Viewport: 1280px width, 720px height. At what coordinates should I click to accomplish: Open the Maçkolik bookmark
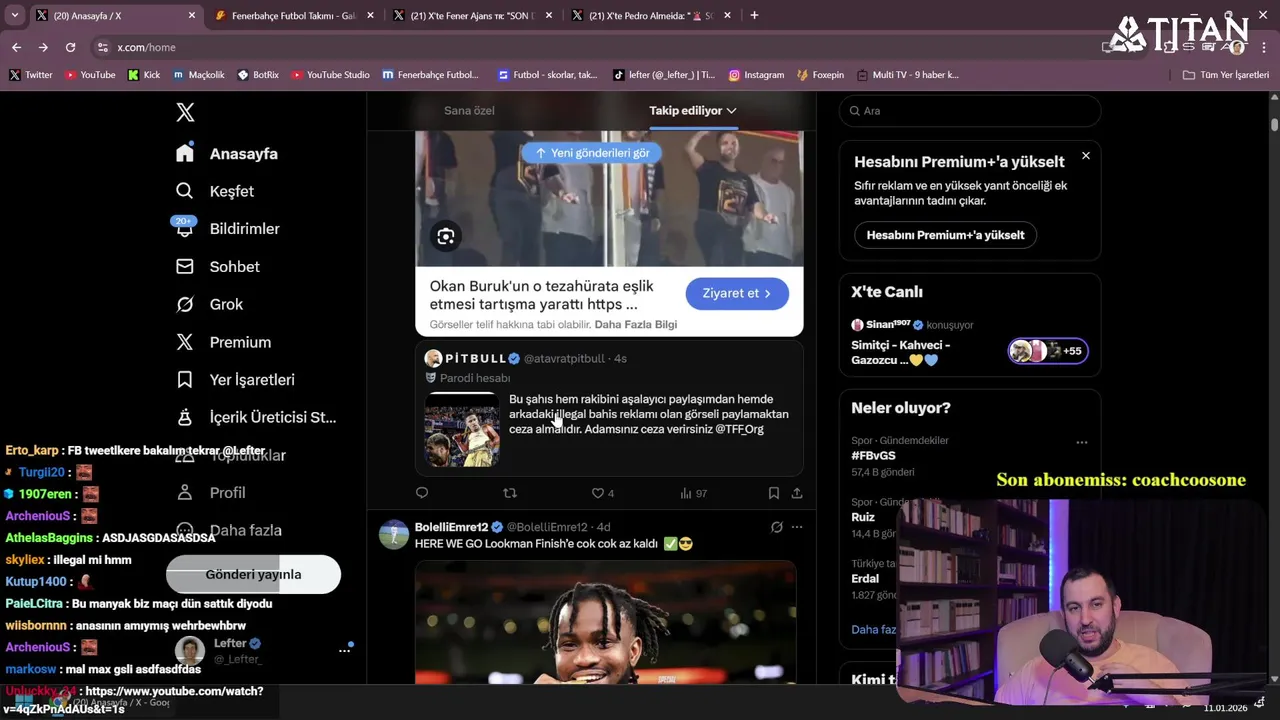point(199,75)
